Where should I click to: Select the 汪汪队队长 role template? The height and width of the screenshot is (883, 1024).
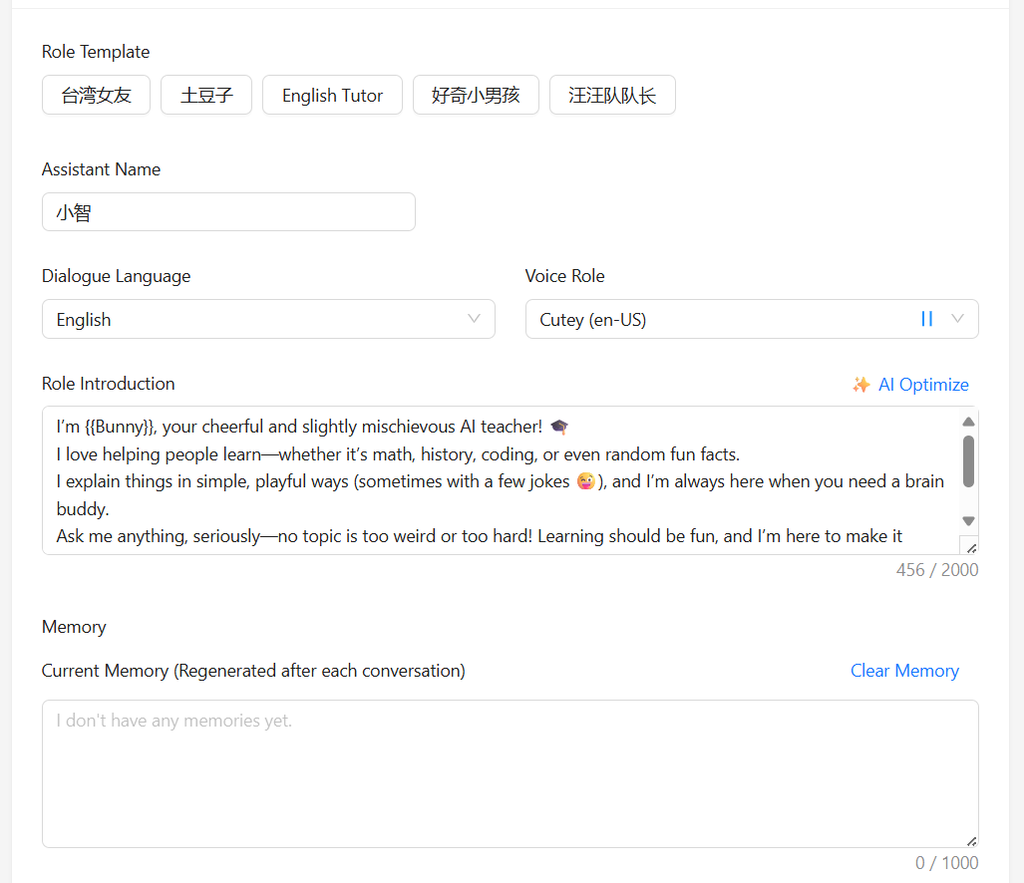[613, 95]
